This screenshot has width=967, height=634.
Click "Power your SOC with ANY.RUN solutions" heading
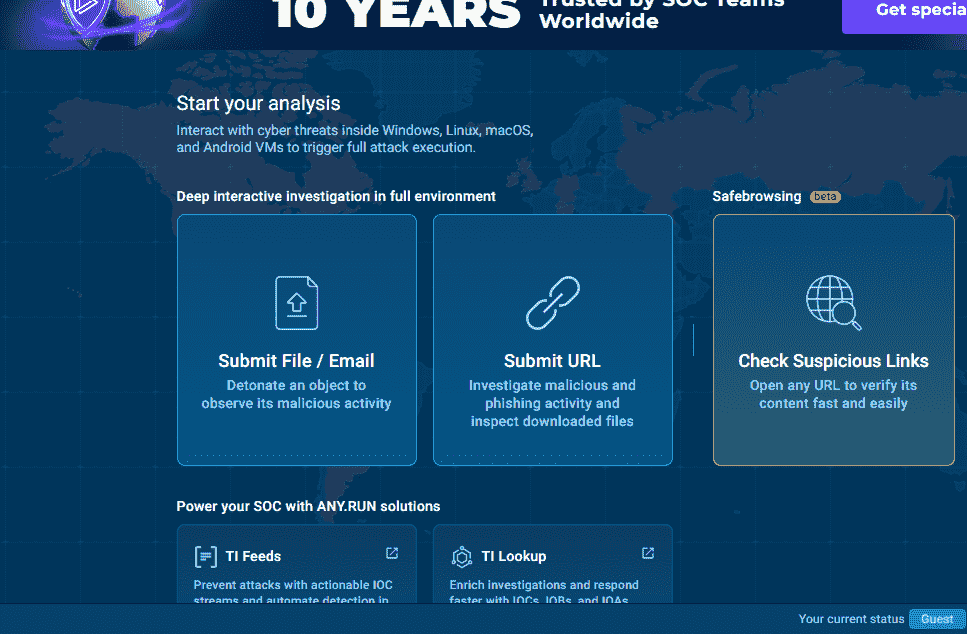[x=308, y=506]
